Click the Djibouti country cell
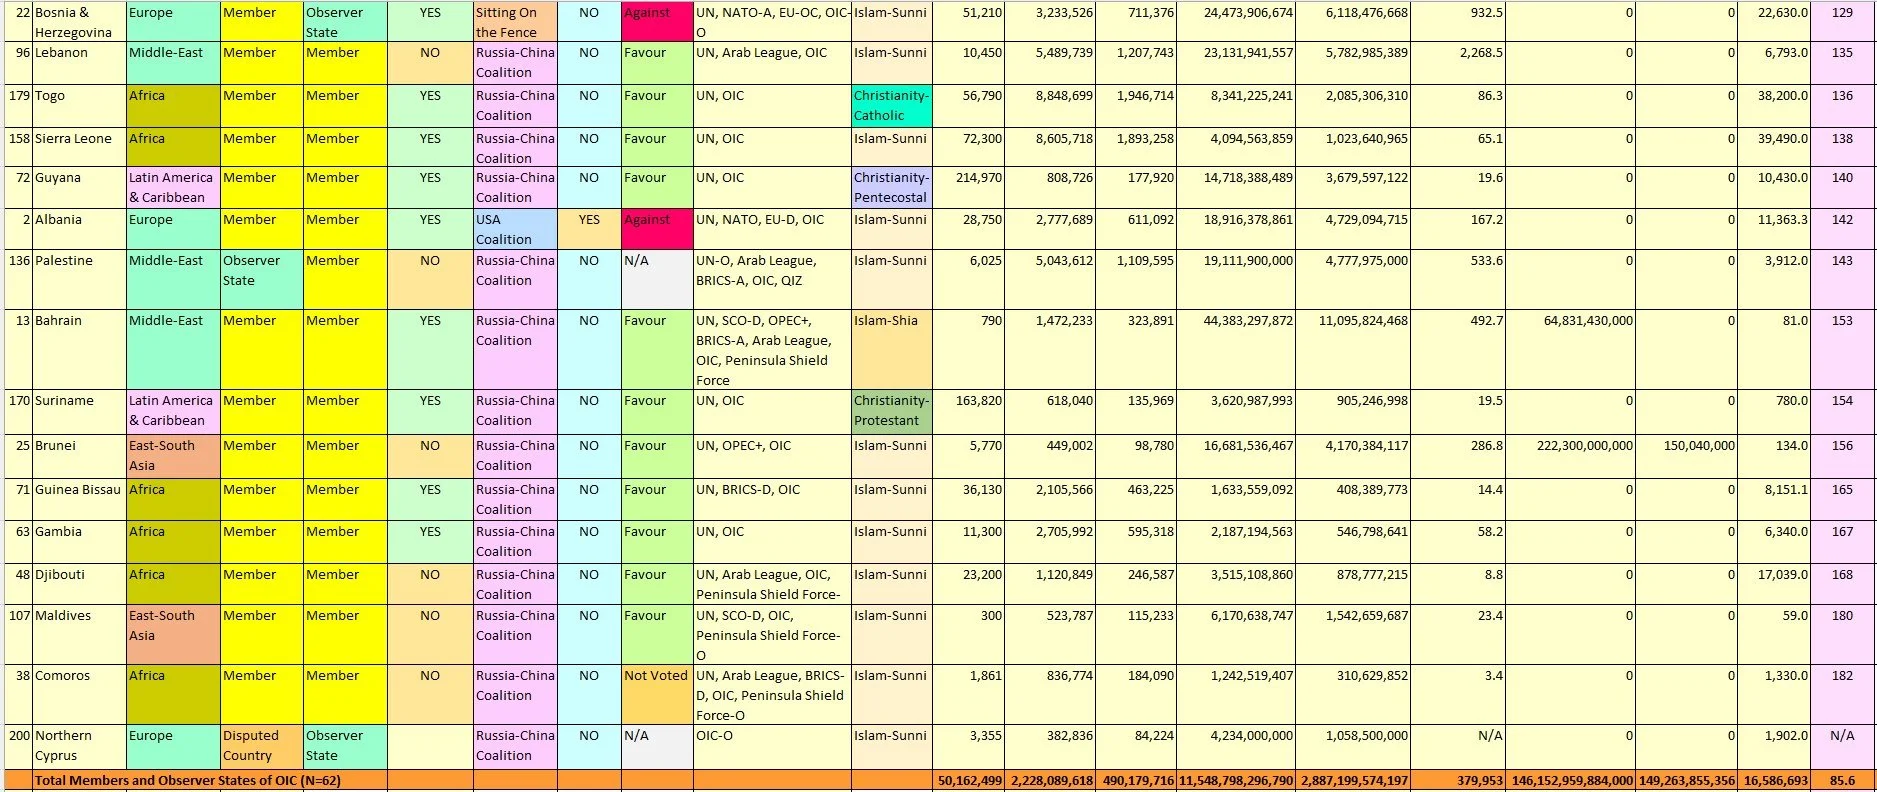 tap(79, 584)
